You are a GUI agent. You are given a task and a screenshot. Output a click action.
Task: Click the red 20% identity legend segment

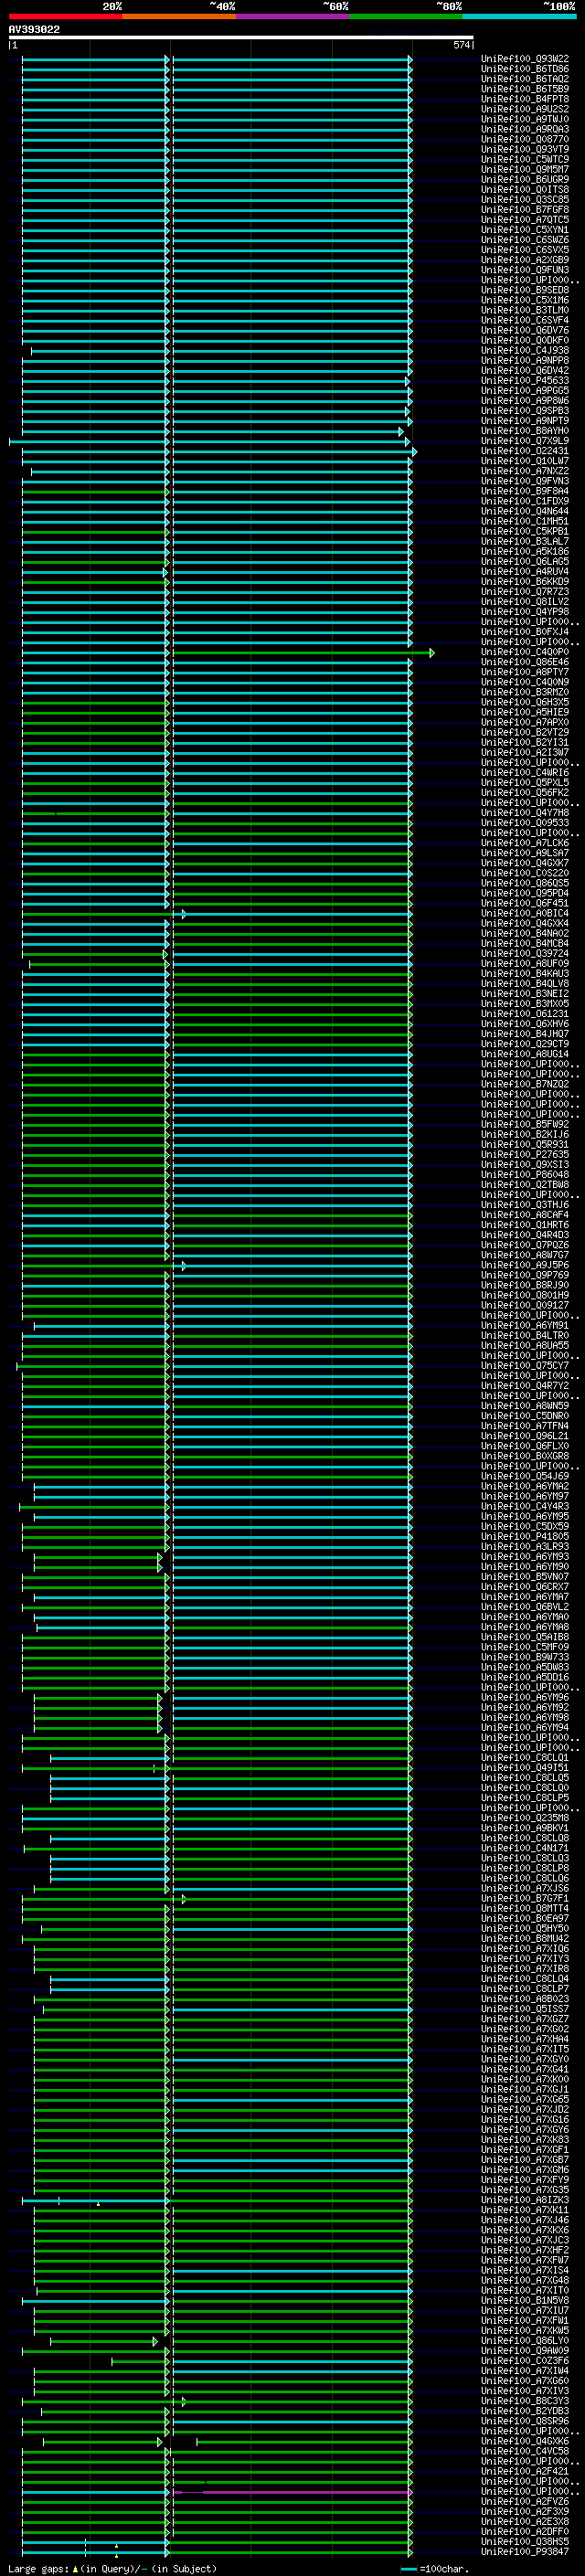[65, 16]
